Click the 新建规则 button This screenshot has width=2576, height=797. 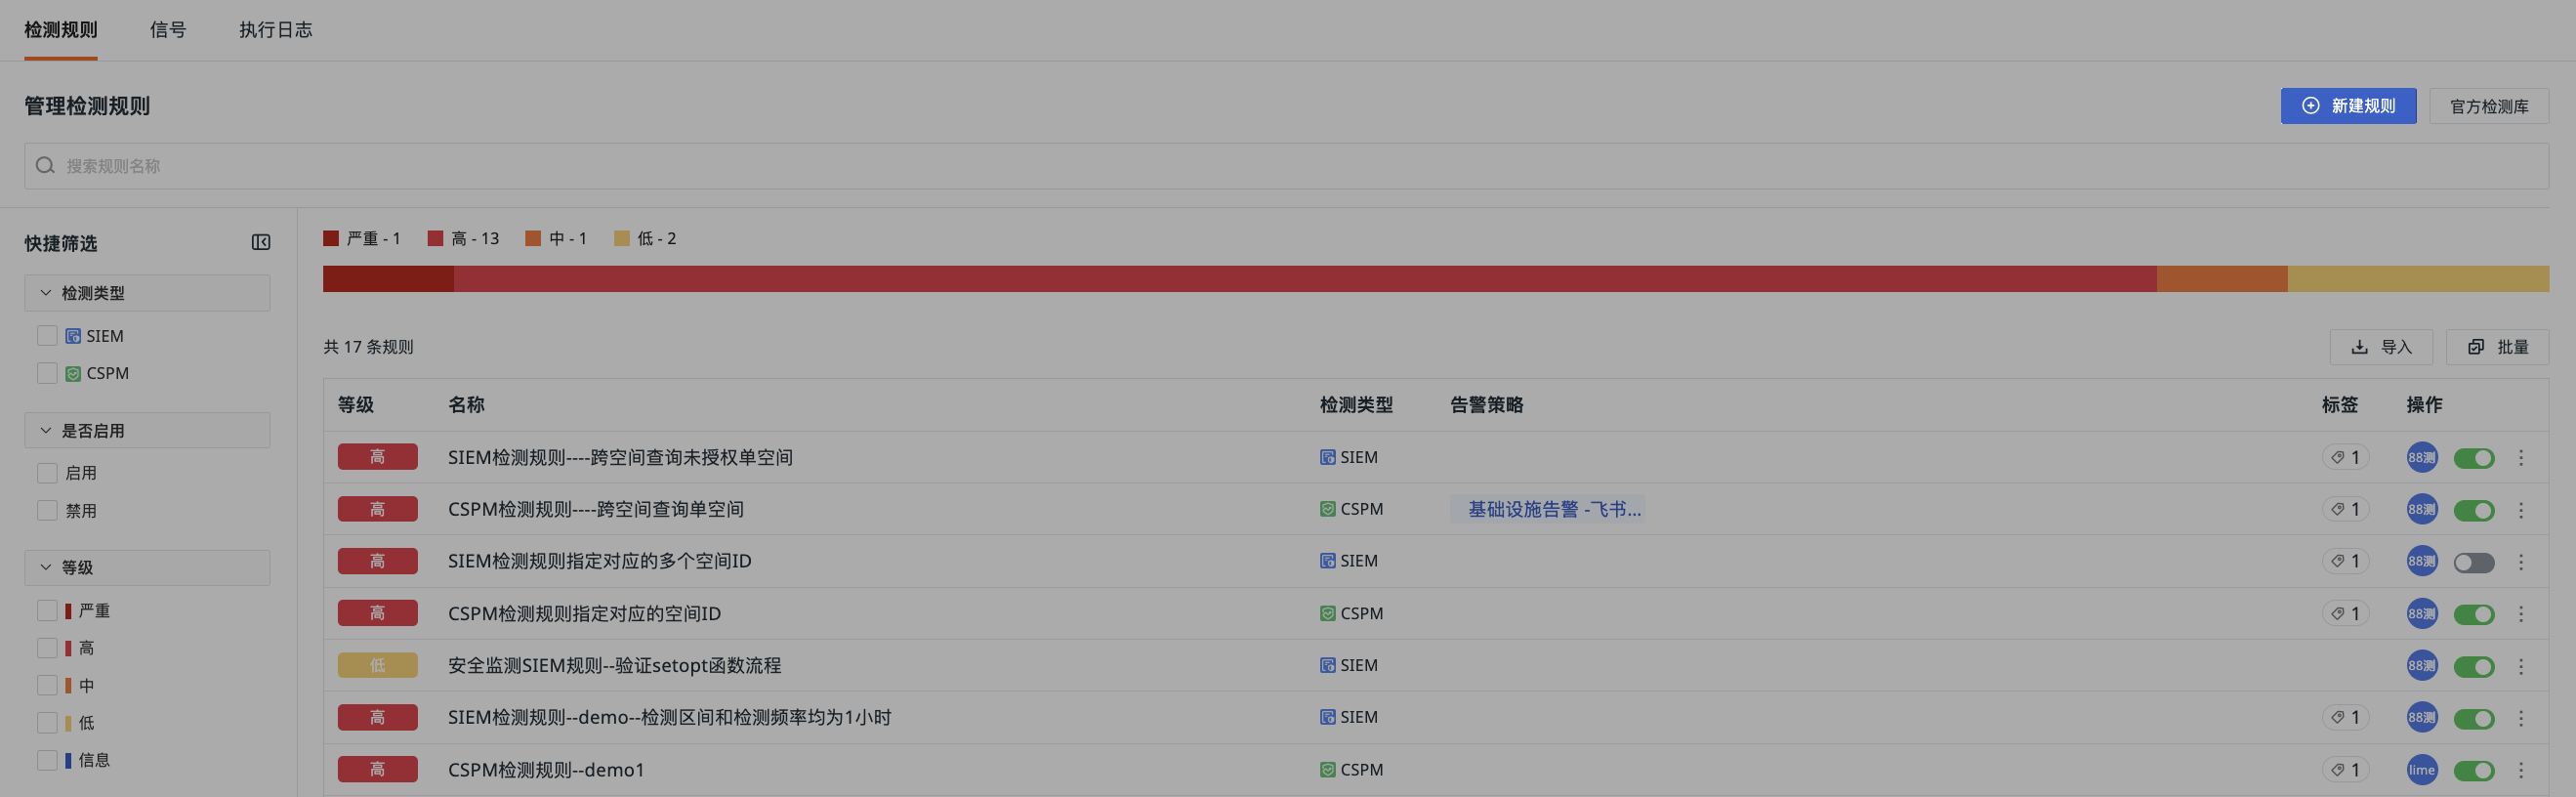tap(2347, 106)
